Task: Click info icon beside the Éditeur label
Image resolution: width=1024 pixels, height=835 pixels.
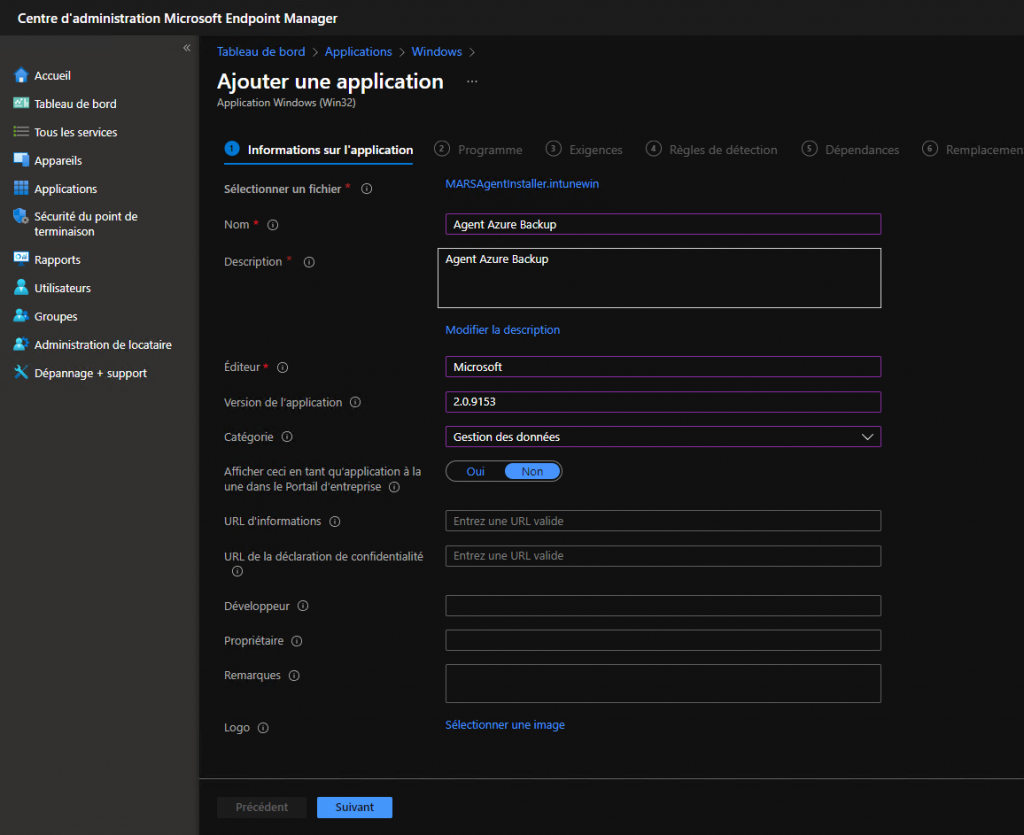Action: (x=283, y=368)
